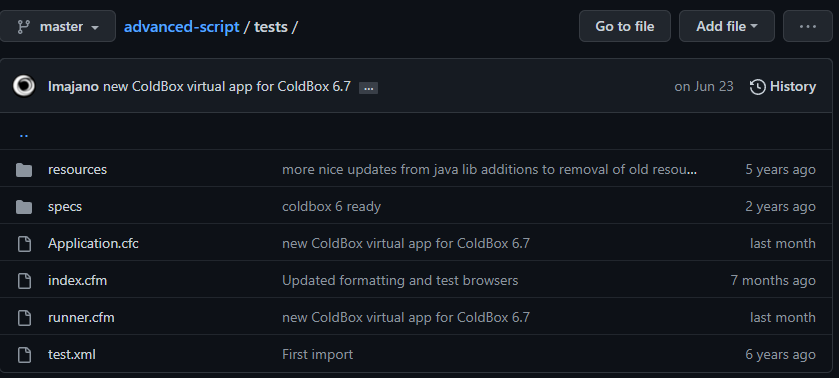The height and width of the screenshot is (378, 839).
Task: Click the Application.cfc file icon
Action: (x=24, y=244)
